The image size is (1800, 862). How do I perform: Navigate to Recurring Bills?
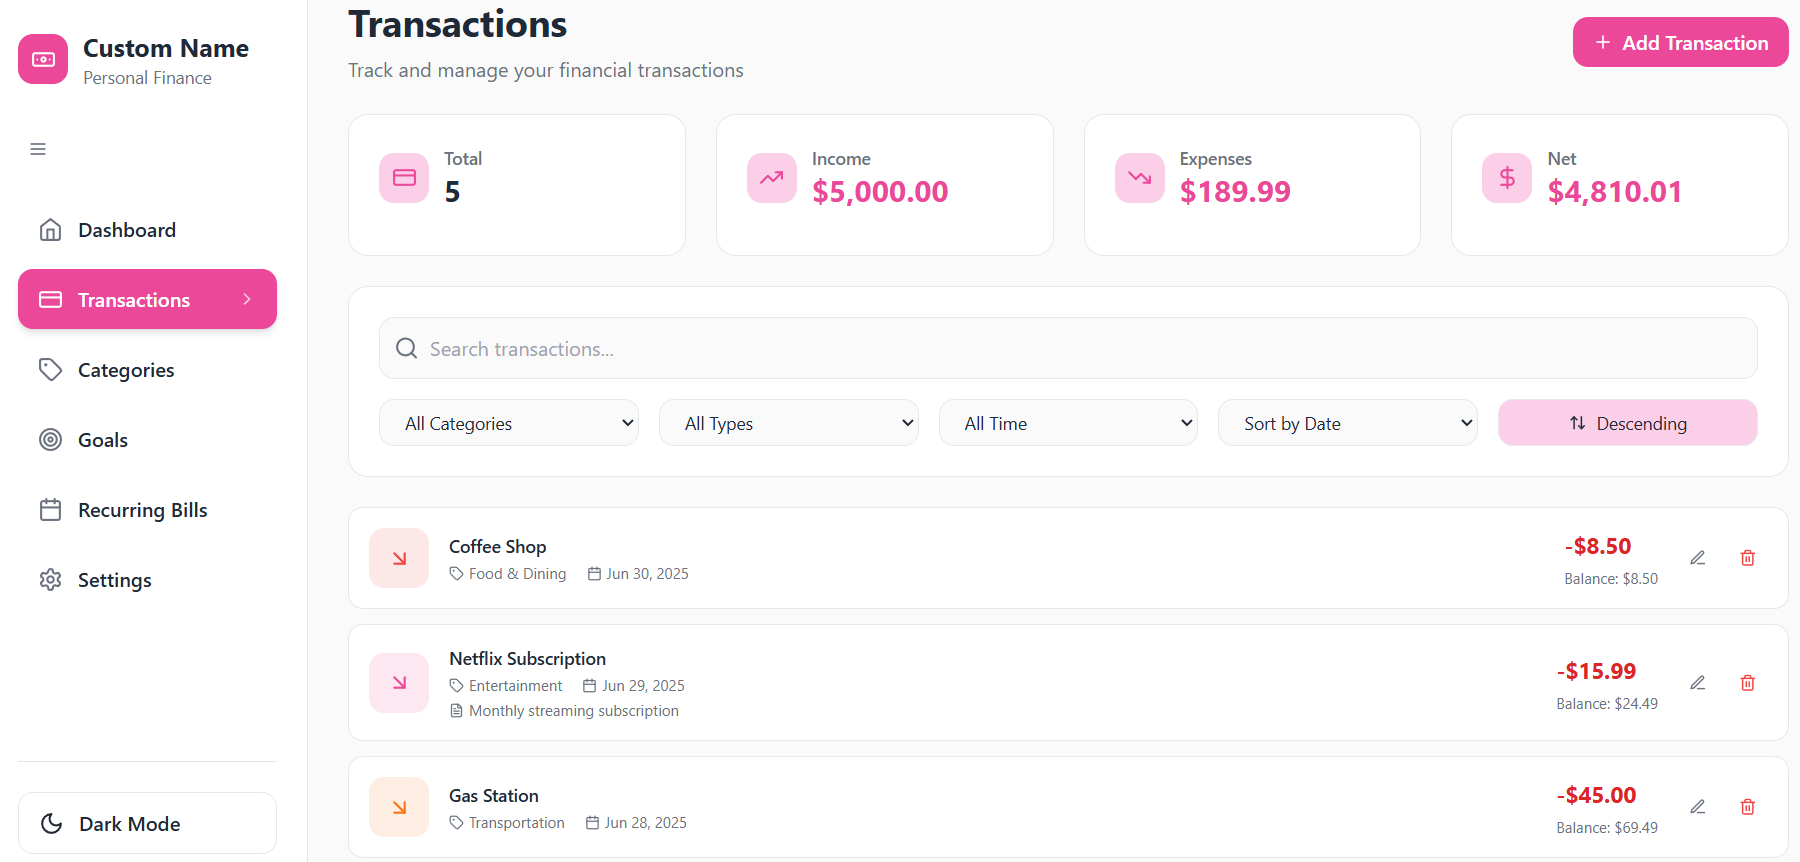pos(142,510)
